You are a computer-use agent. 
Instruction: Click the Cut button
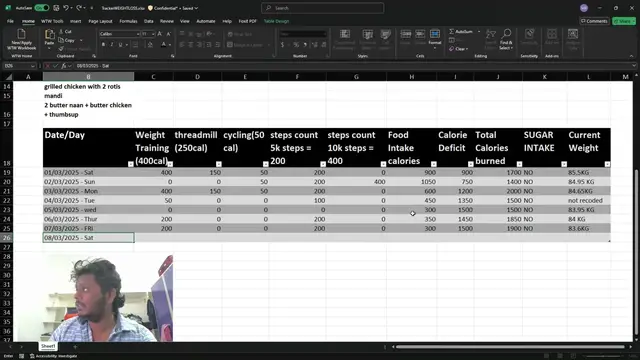(x=65, y=31)
